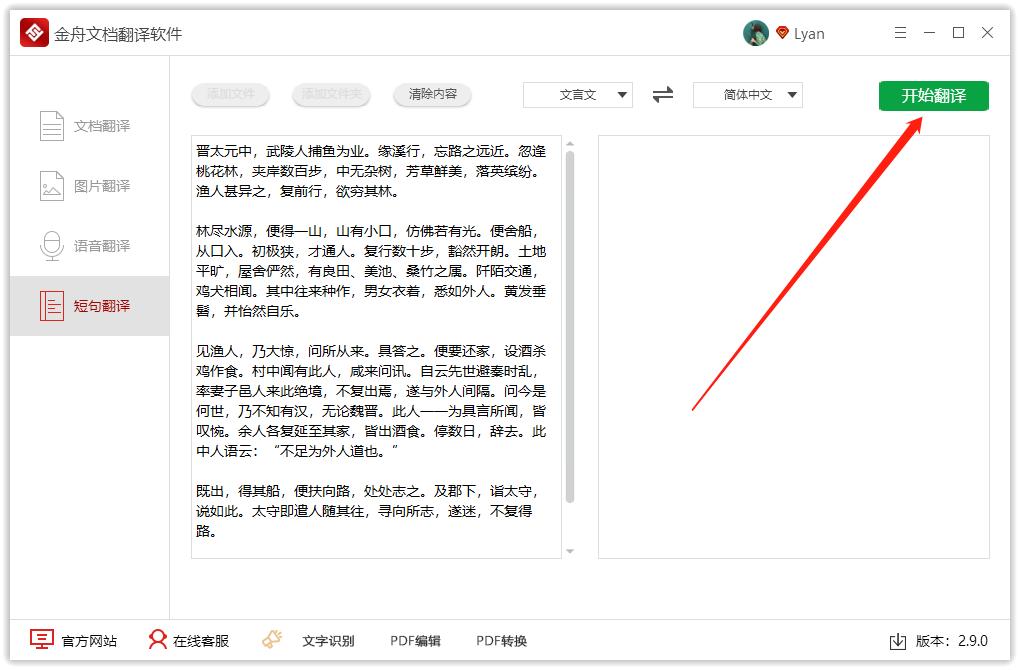The height and width of the screenshot is (670, 1020).
Task: Click the membership badge next to Lyan
Action: 781,32
